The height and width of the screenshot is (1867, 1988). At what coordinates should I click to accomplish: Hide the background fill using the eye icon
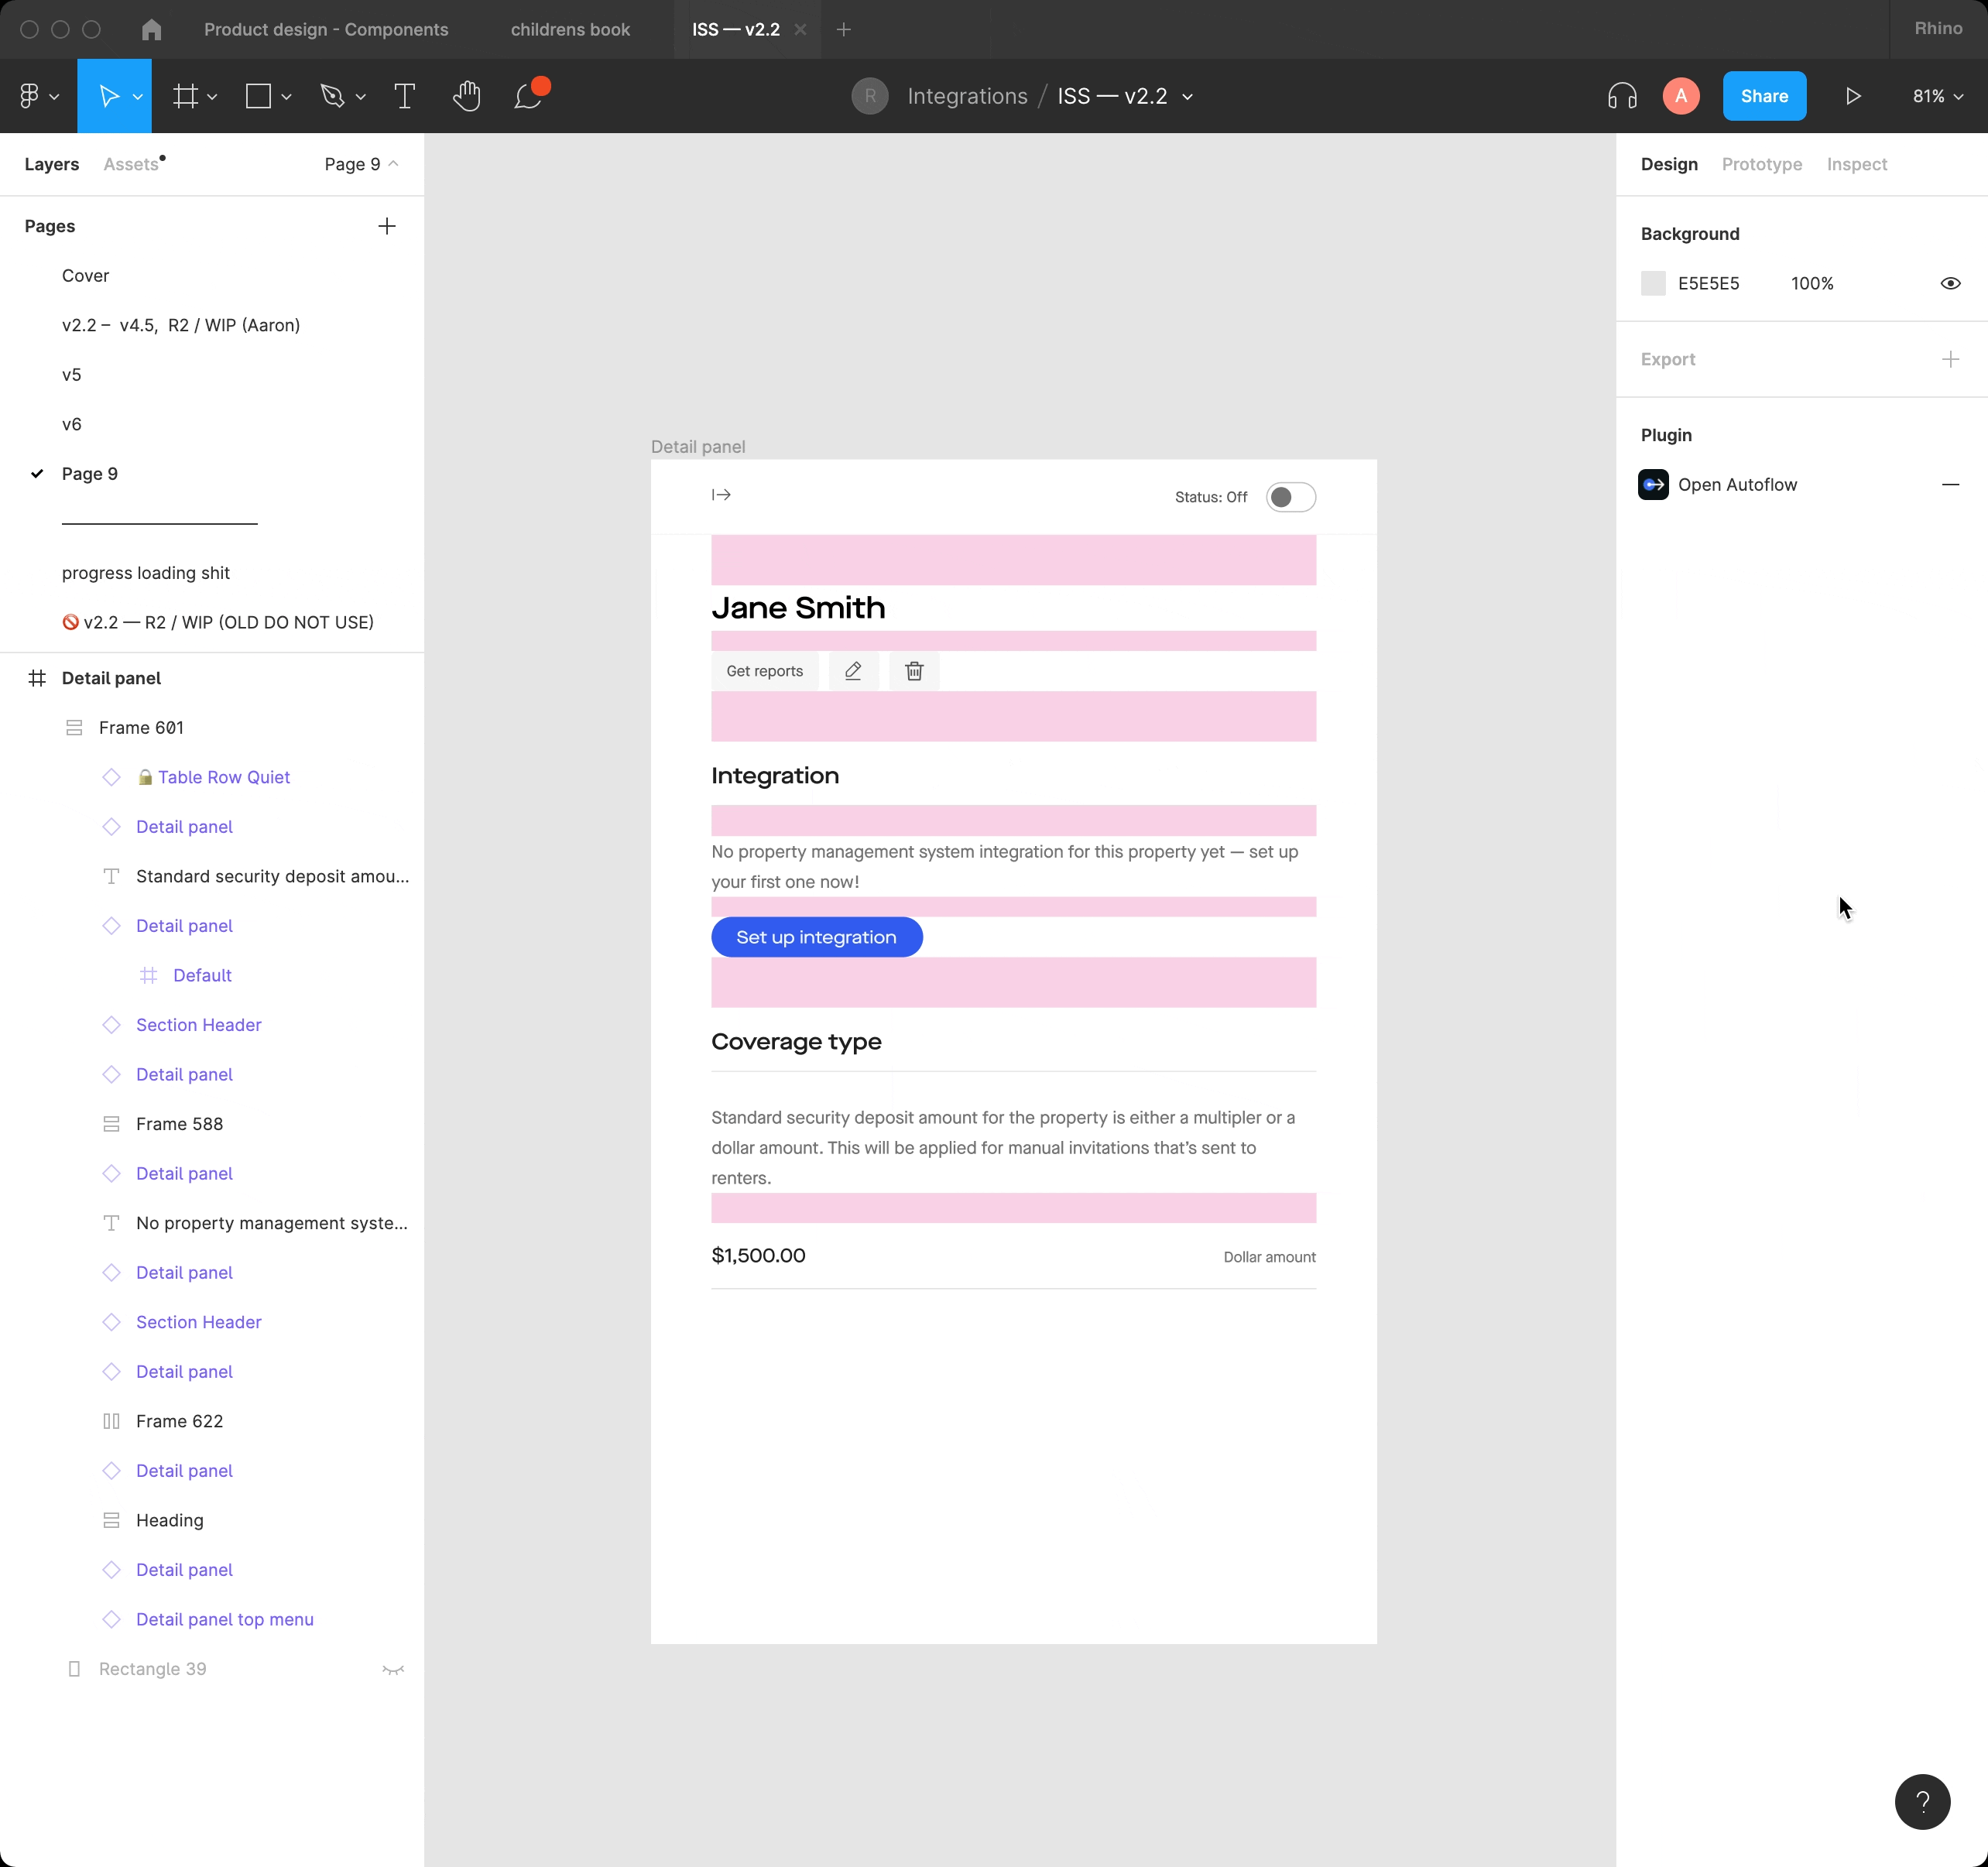[x=1951, y=283]
